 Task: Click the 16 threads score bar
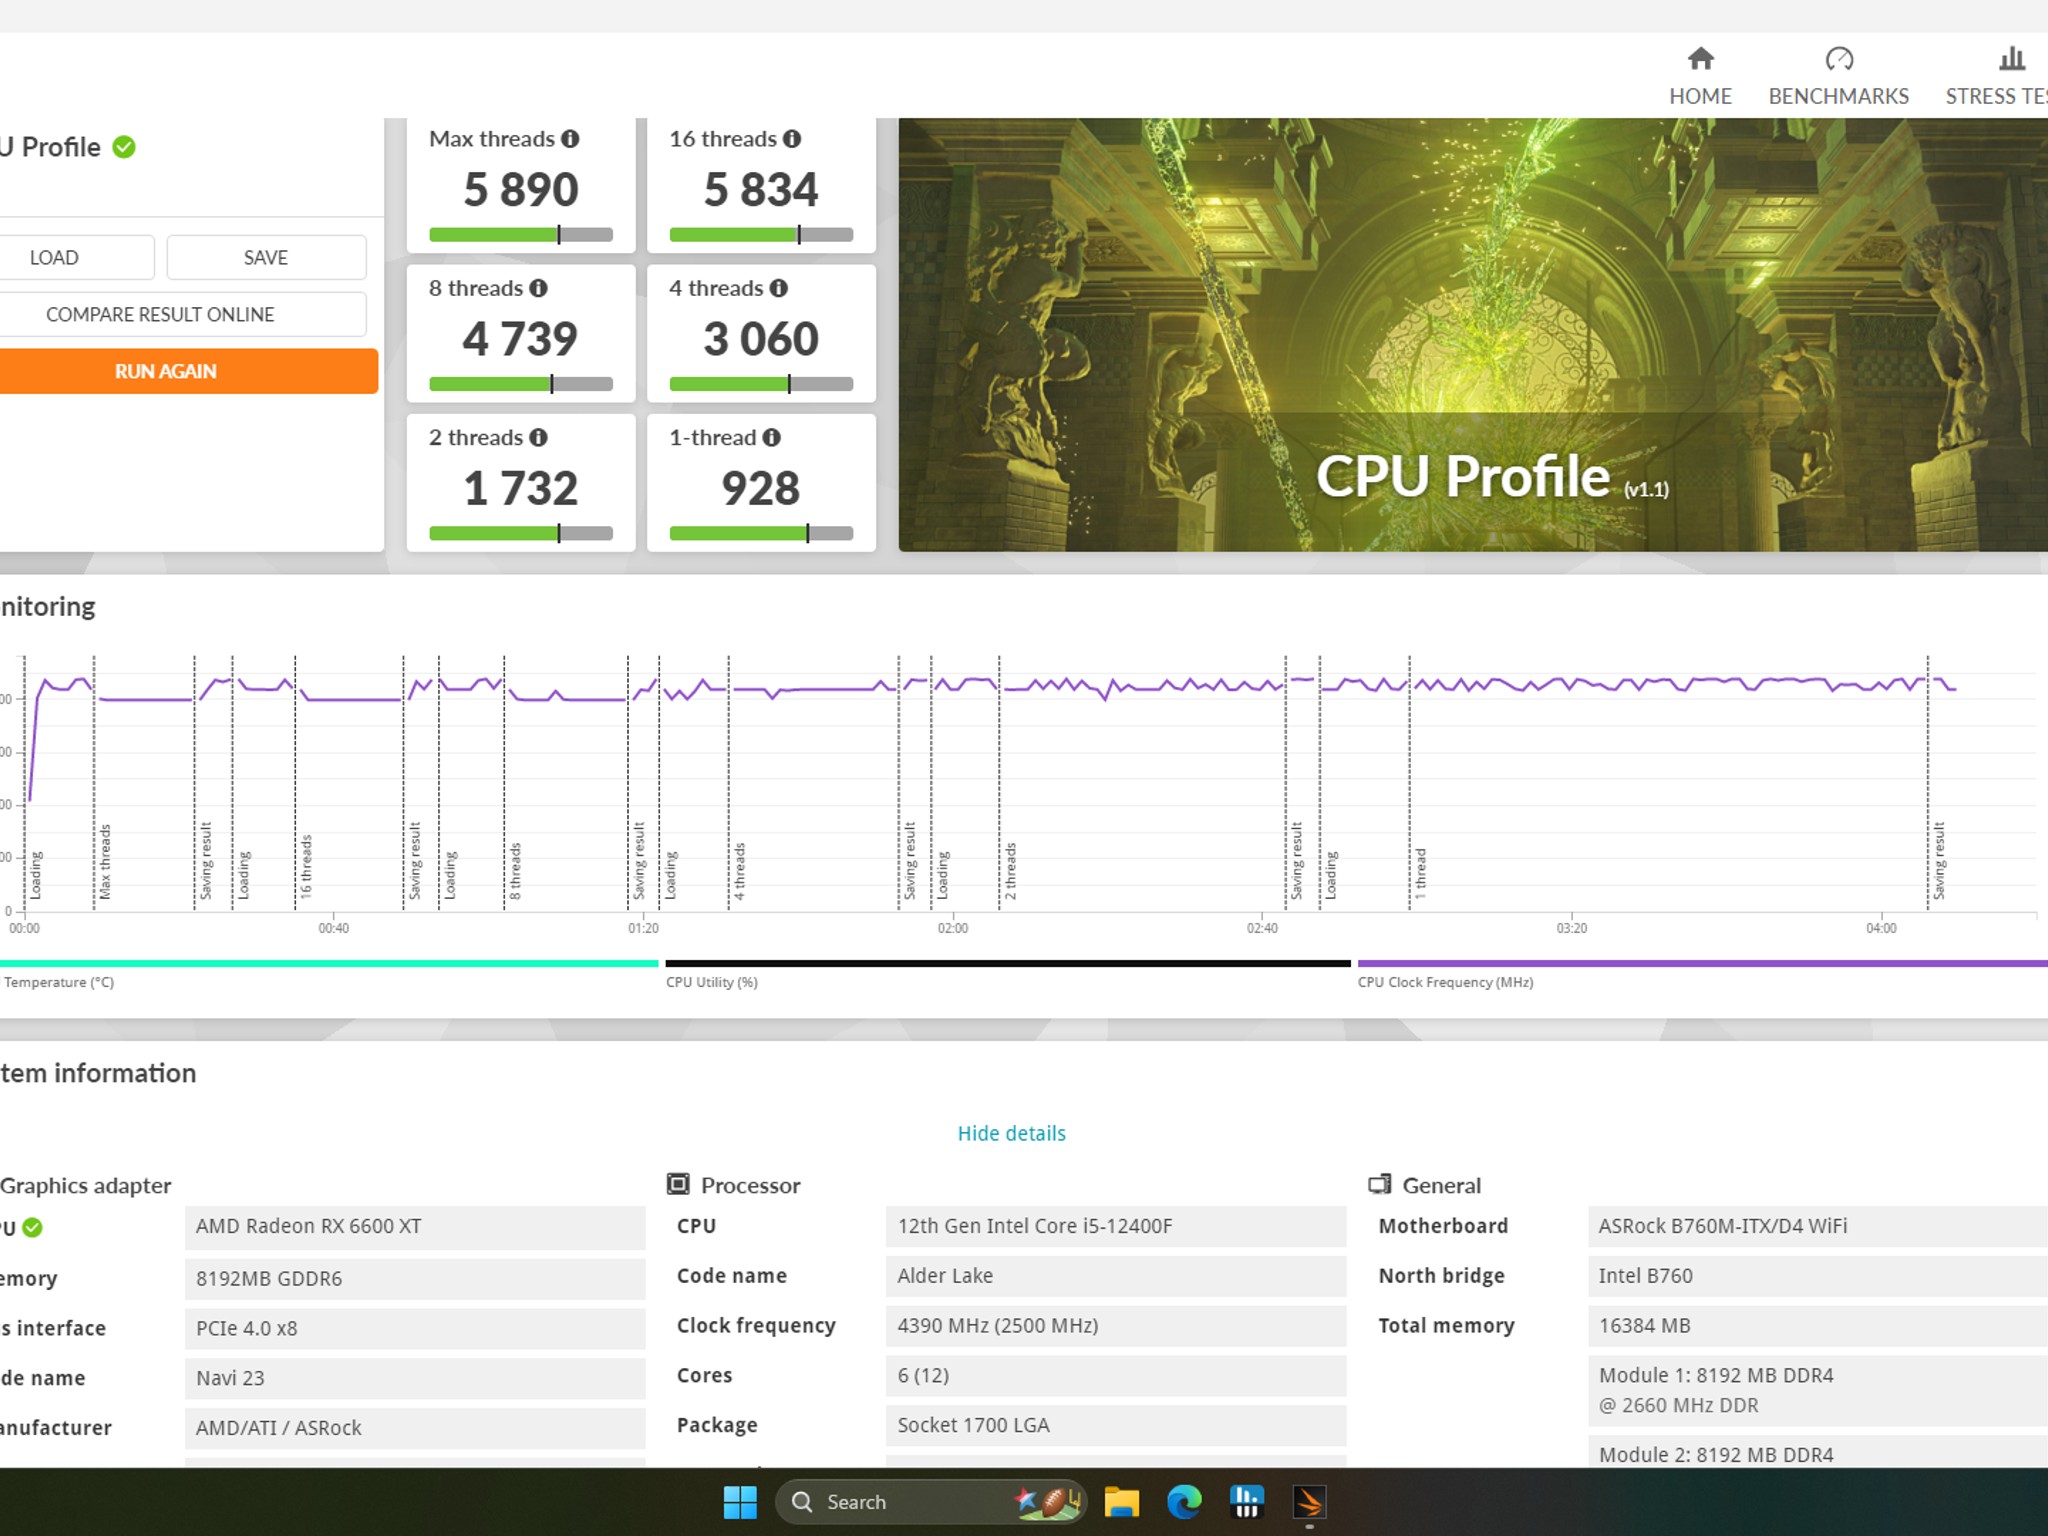click(x=761, y=235)
